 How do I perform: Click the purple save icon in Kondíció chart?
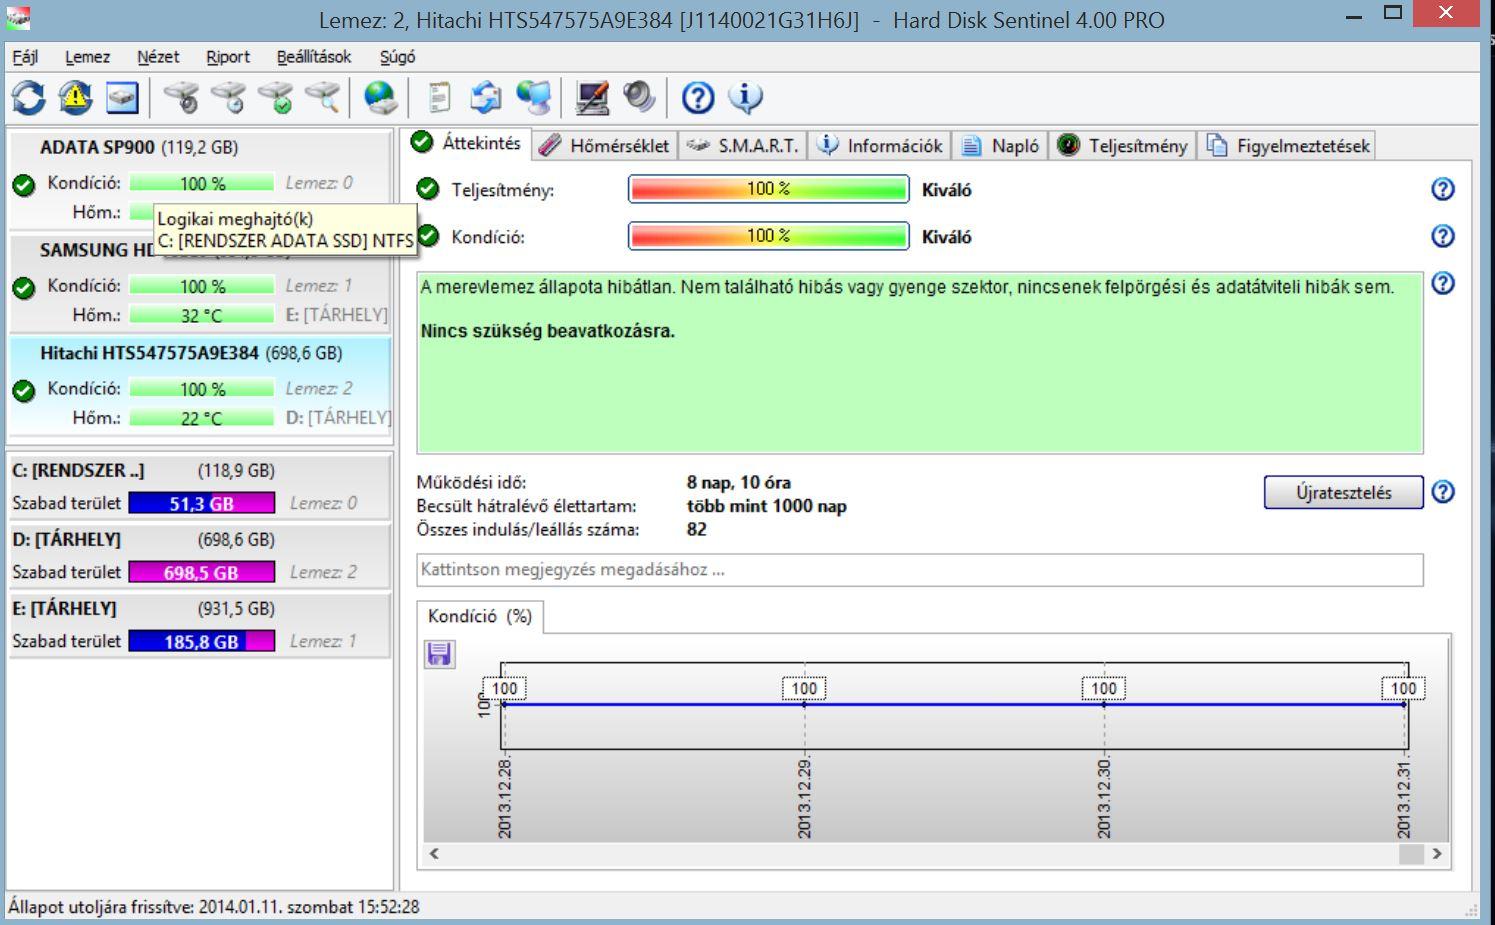439,654
